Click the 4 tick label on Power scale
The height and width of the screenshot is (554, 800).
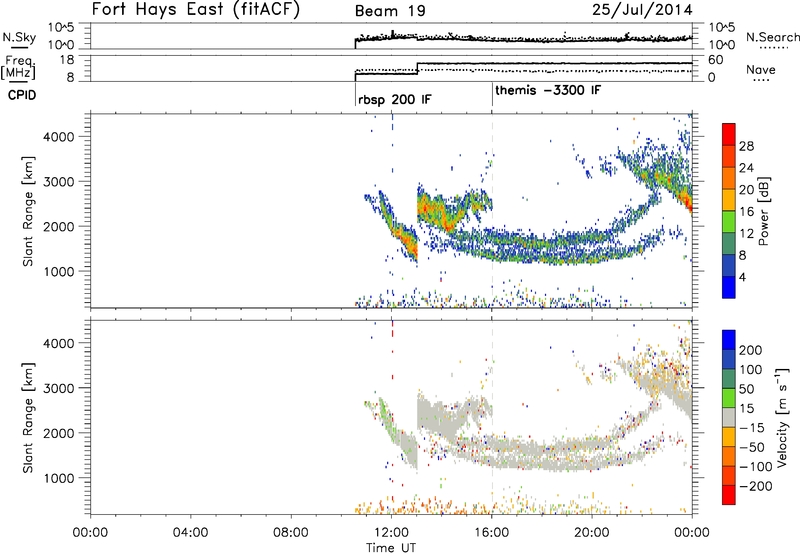(x=742, y=277)
